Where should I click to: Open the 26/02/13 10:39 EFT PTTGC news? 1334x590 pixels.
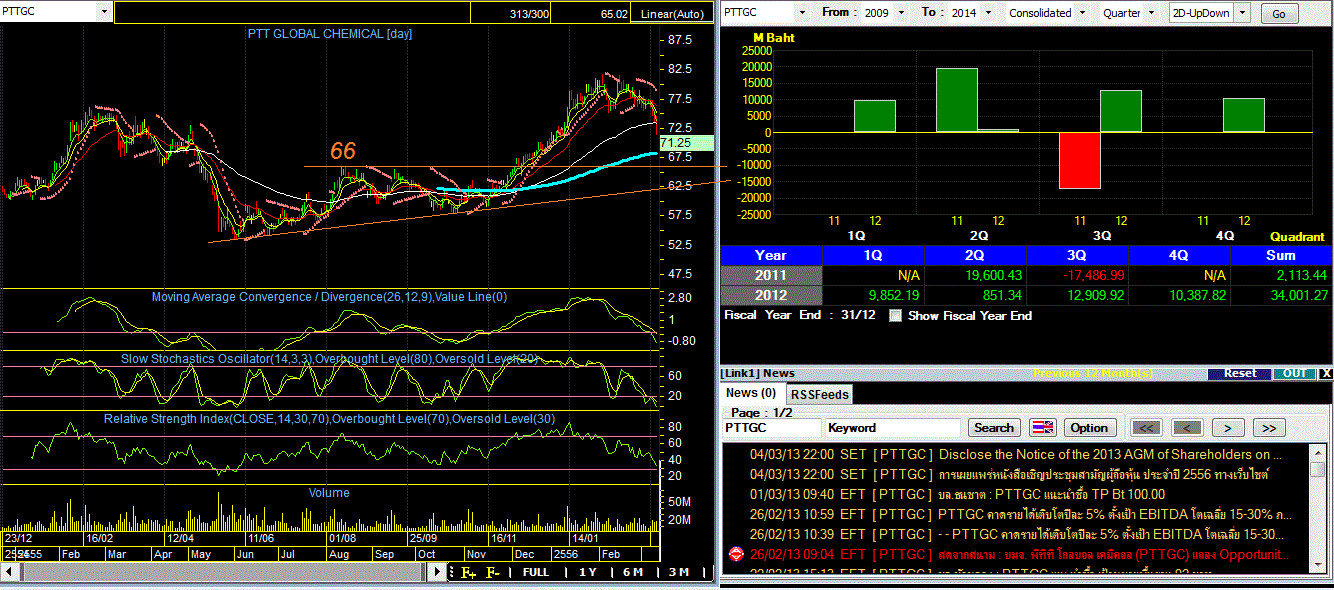click(1016, 534)
